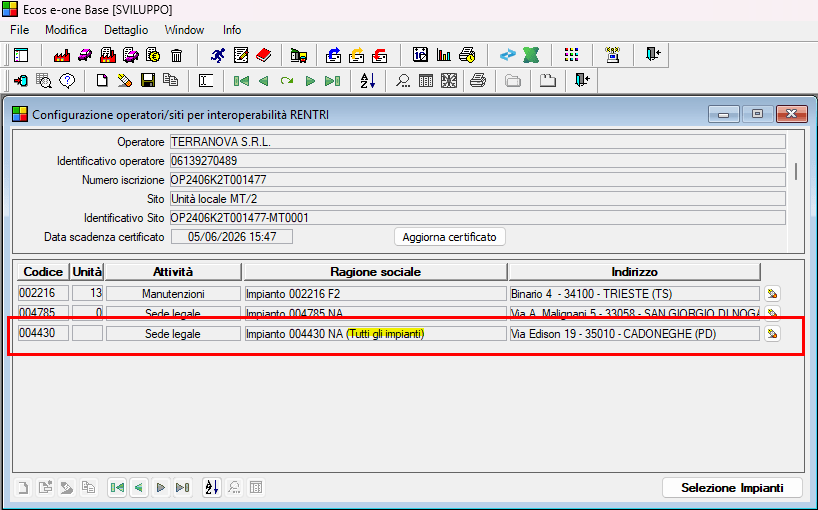Open the red book toolbar icon

pos(263,55)
